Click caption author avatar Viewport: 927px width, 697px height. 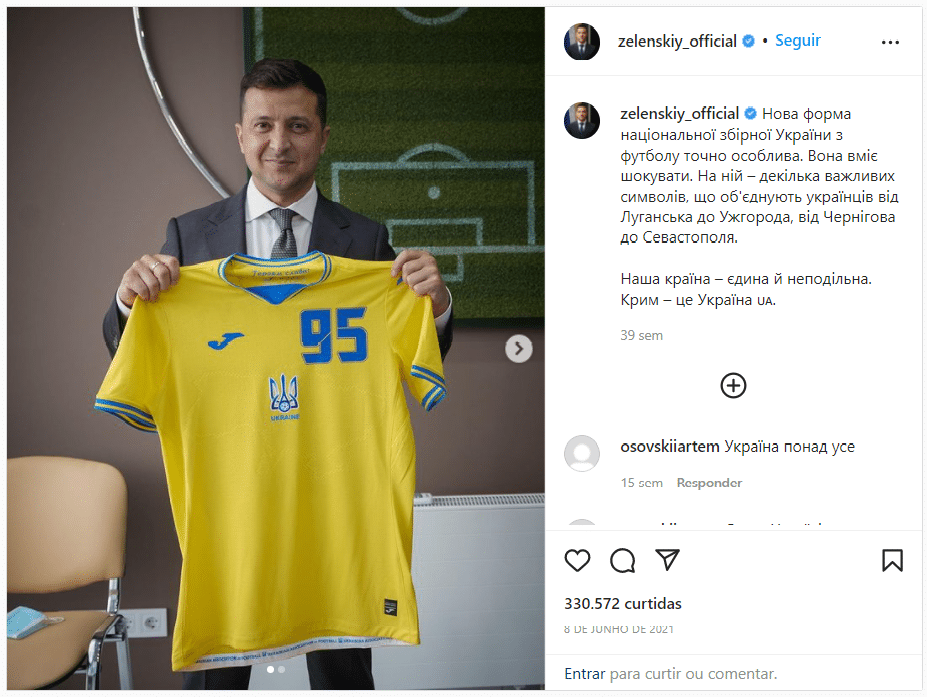[x=582, y=120]
